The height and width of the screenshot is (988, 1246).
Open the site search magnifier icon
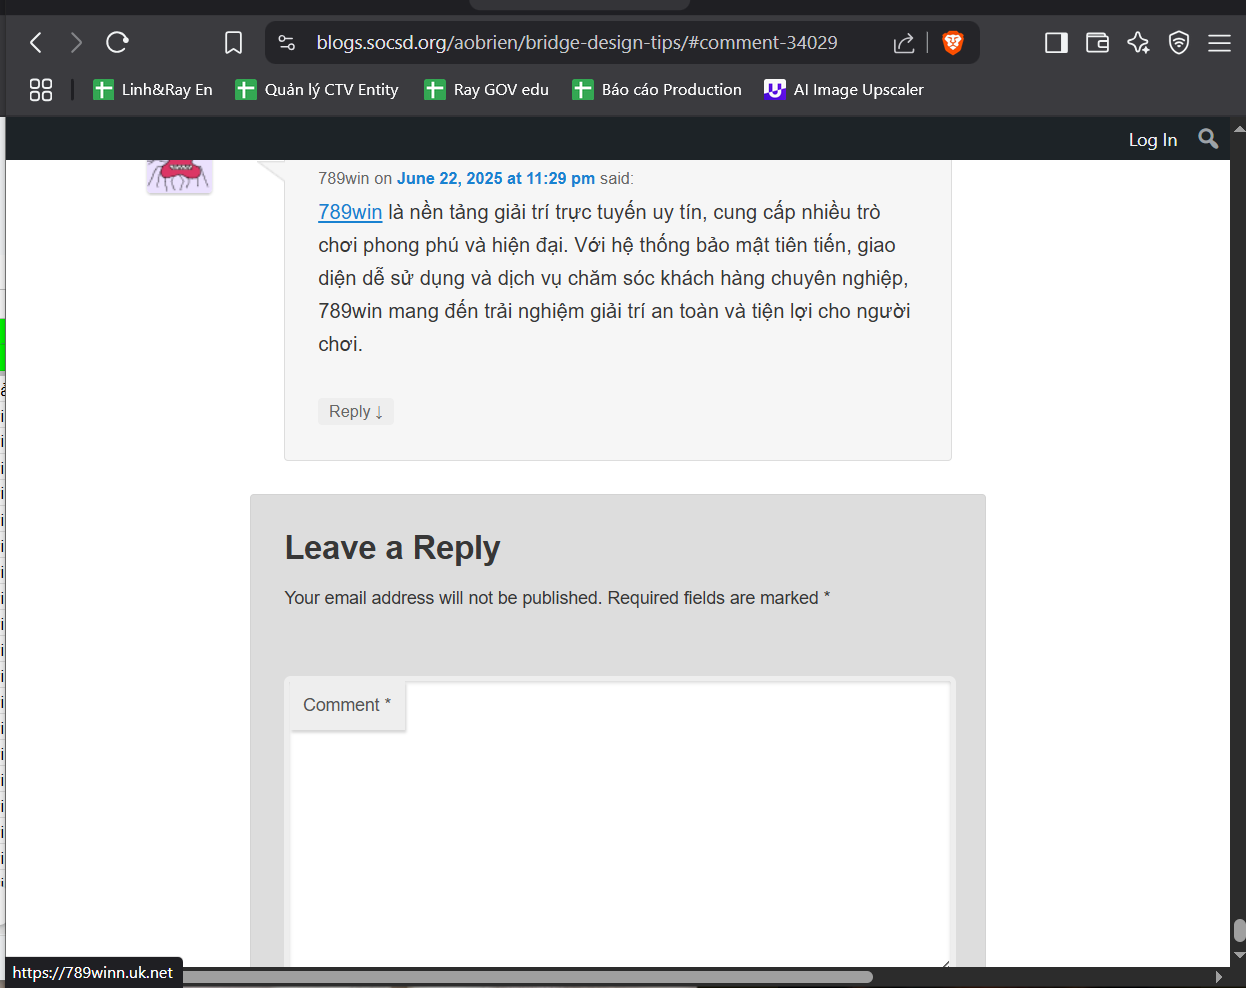[x=1208, y=139]
